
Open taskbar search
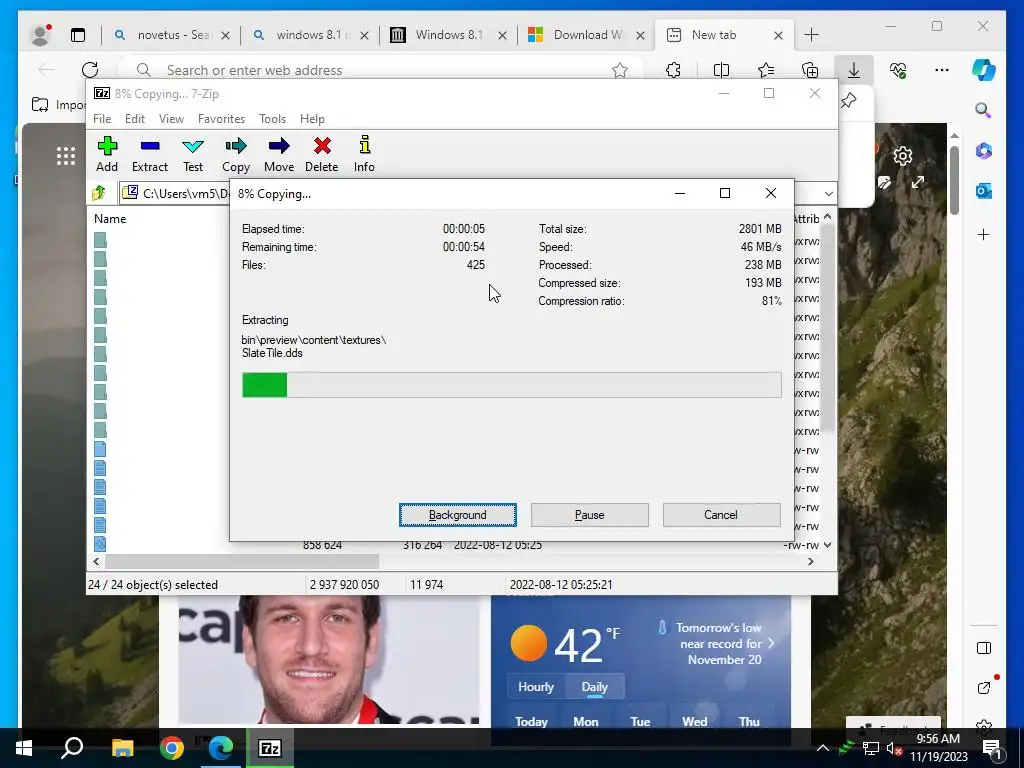72,748
